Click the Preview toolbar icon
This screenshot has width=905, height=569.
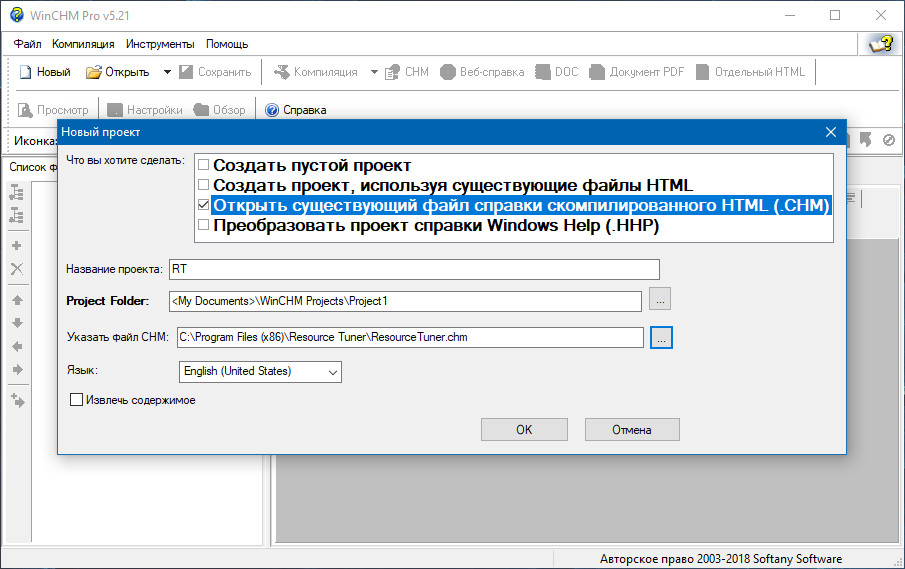click(25, 110)
